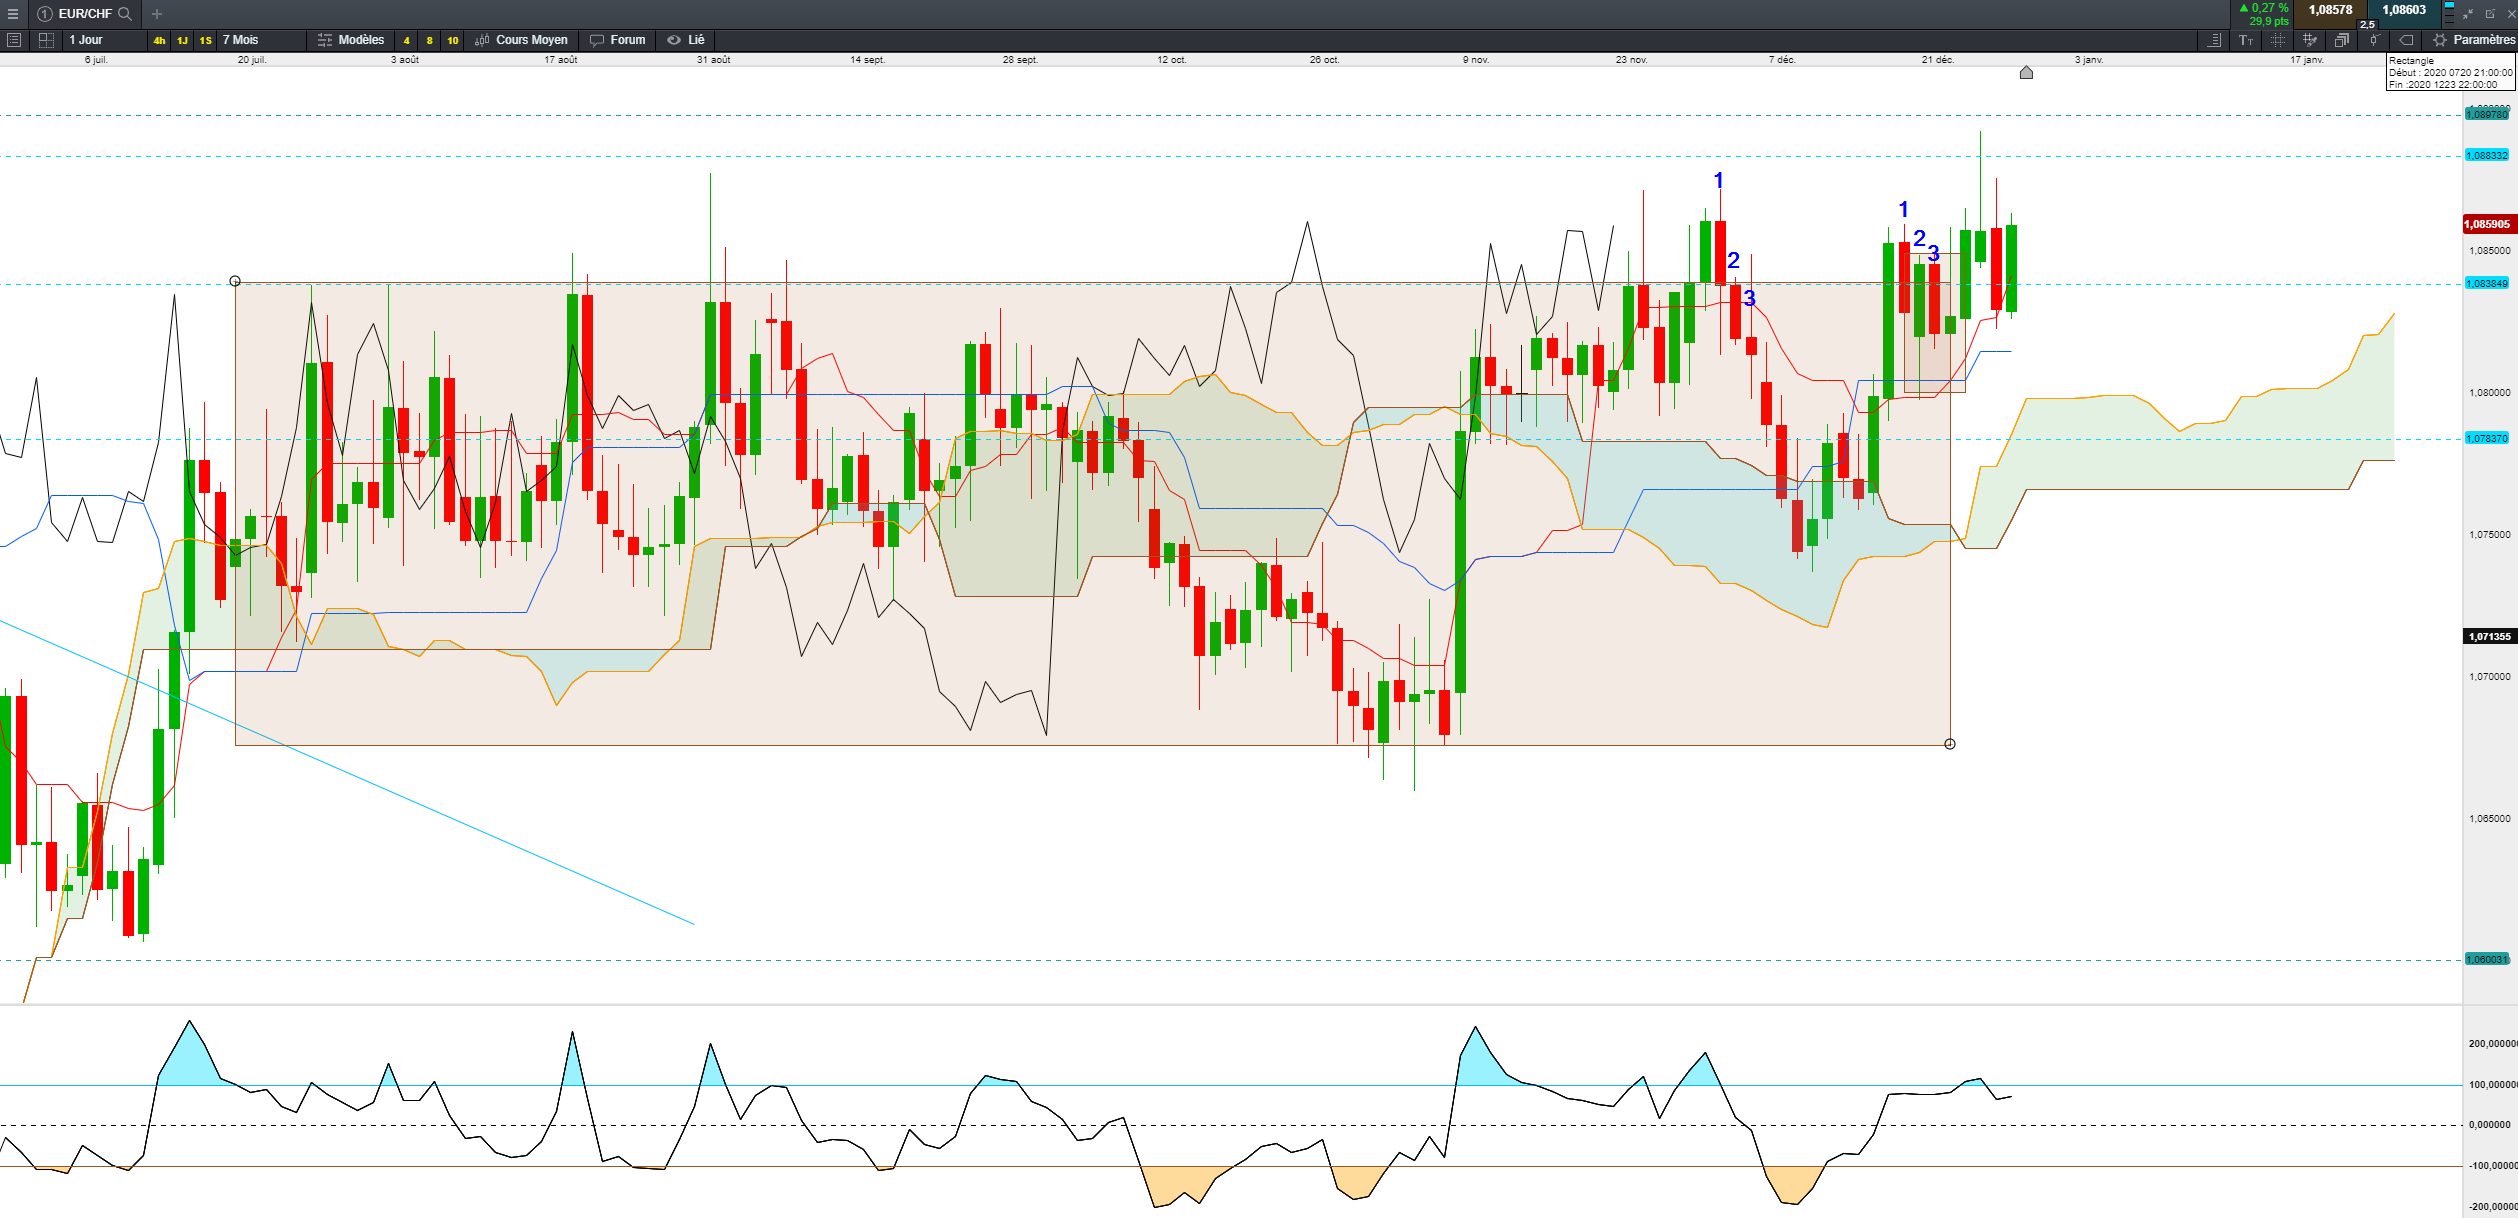Select the 1,078370 horizontal level label
Image resolution: width=2518 pixels, height=1218 pixels.
(2486, 439)
